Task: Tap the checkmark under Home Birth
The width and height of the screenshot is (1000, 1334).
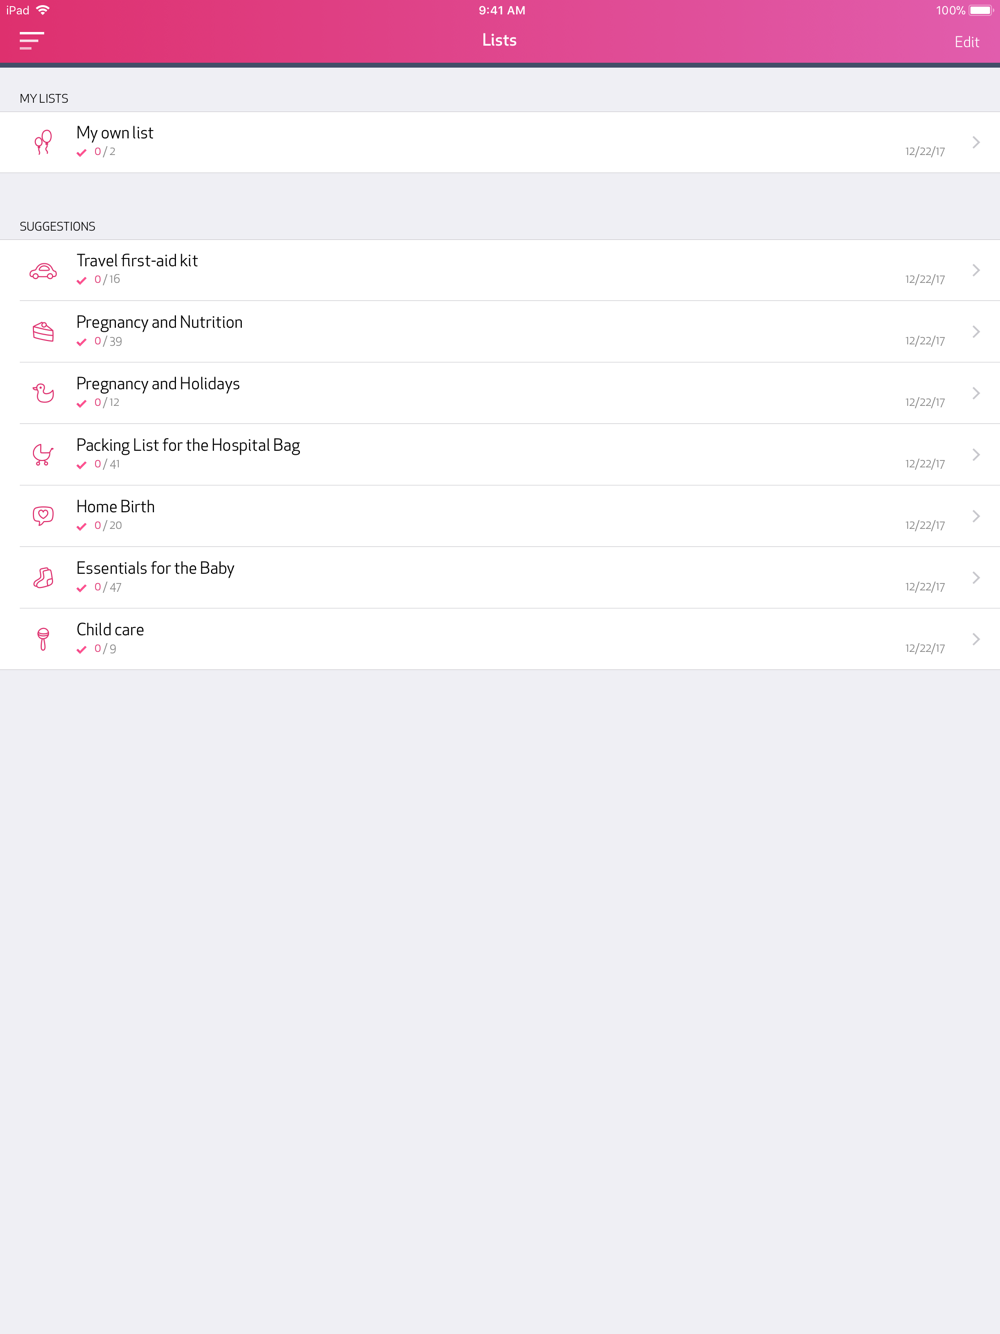Action: click(x=82, y=527)
